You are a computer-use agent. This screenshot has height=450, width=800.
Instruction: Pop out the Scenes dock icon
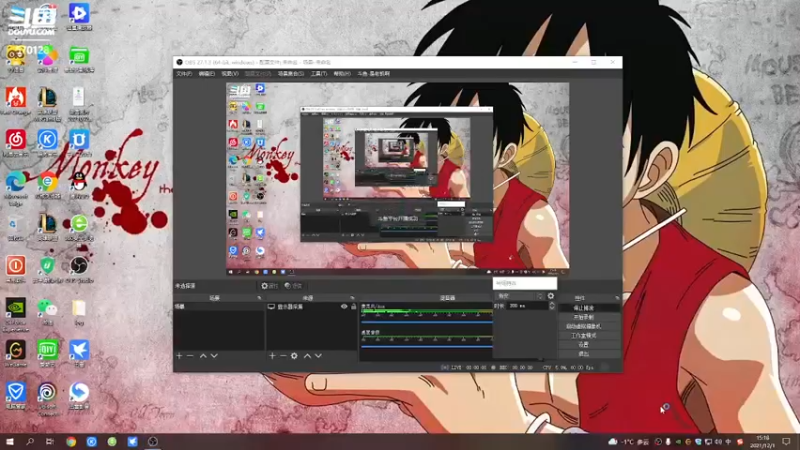tap(259, 297)
